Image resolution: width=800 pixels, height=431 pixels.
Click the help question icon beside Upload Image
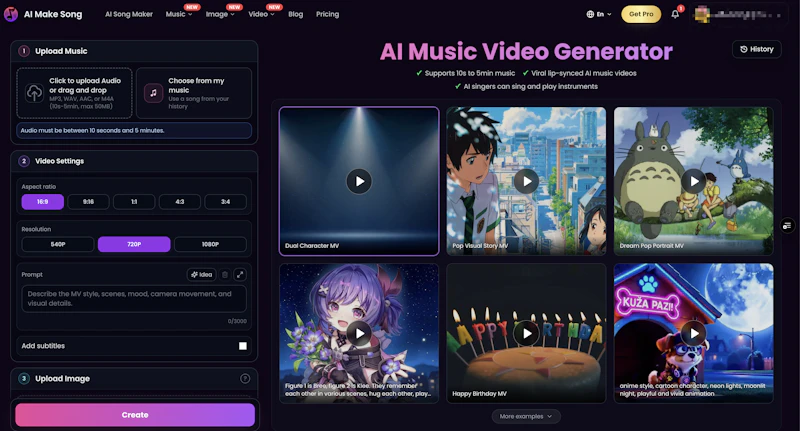[245, 378]
